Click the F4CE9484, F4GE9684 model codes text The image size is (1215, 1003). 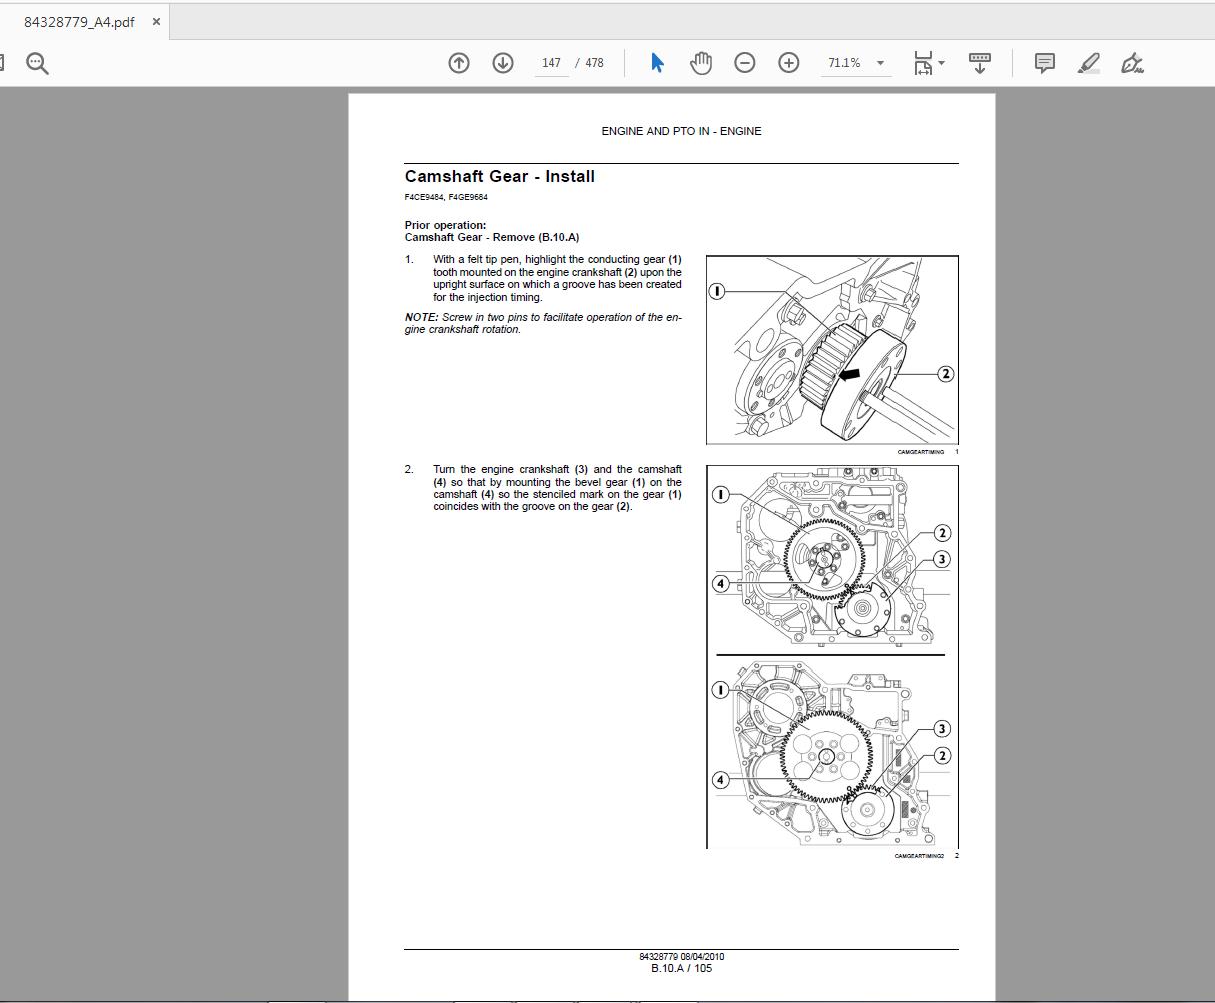pyautogui.click(x=446, y=197)
